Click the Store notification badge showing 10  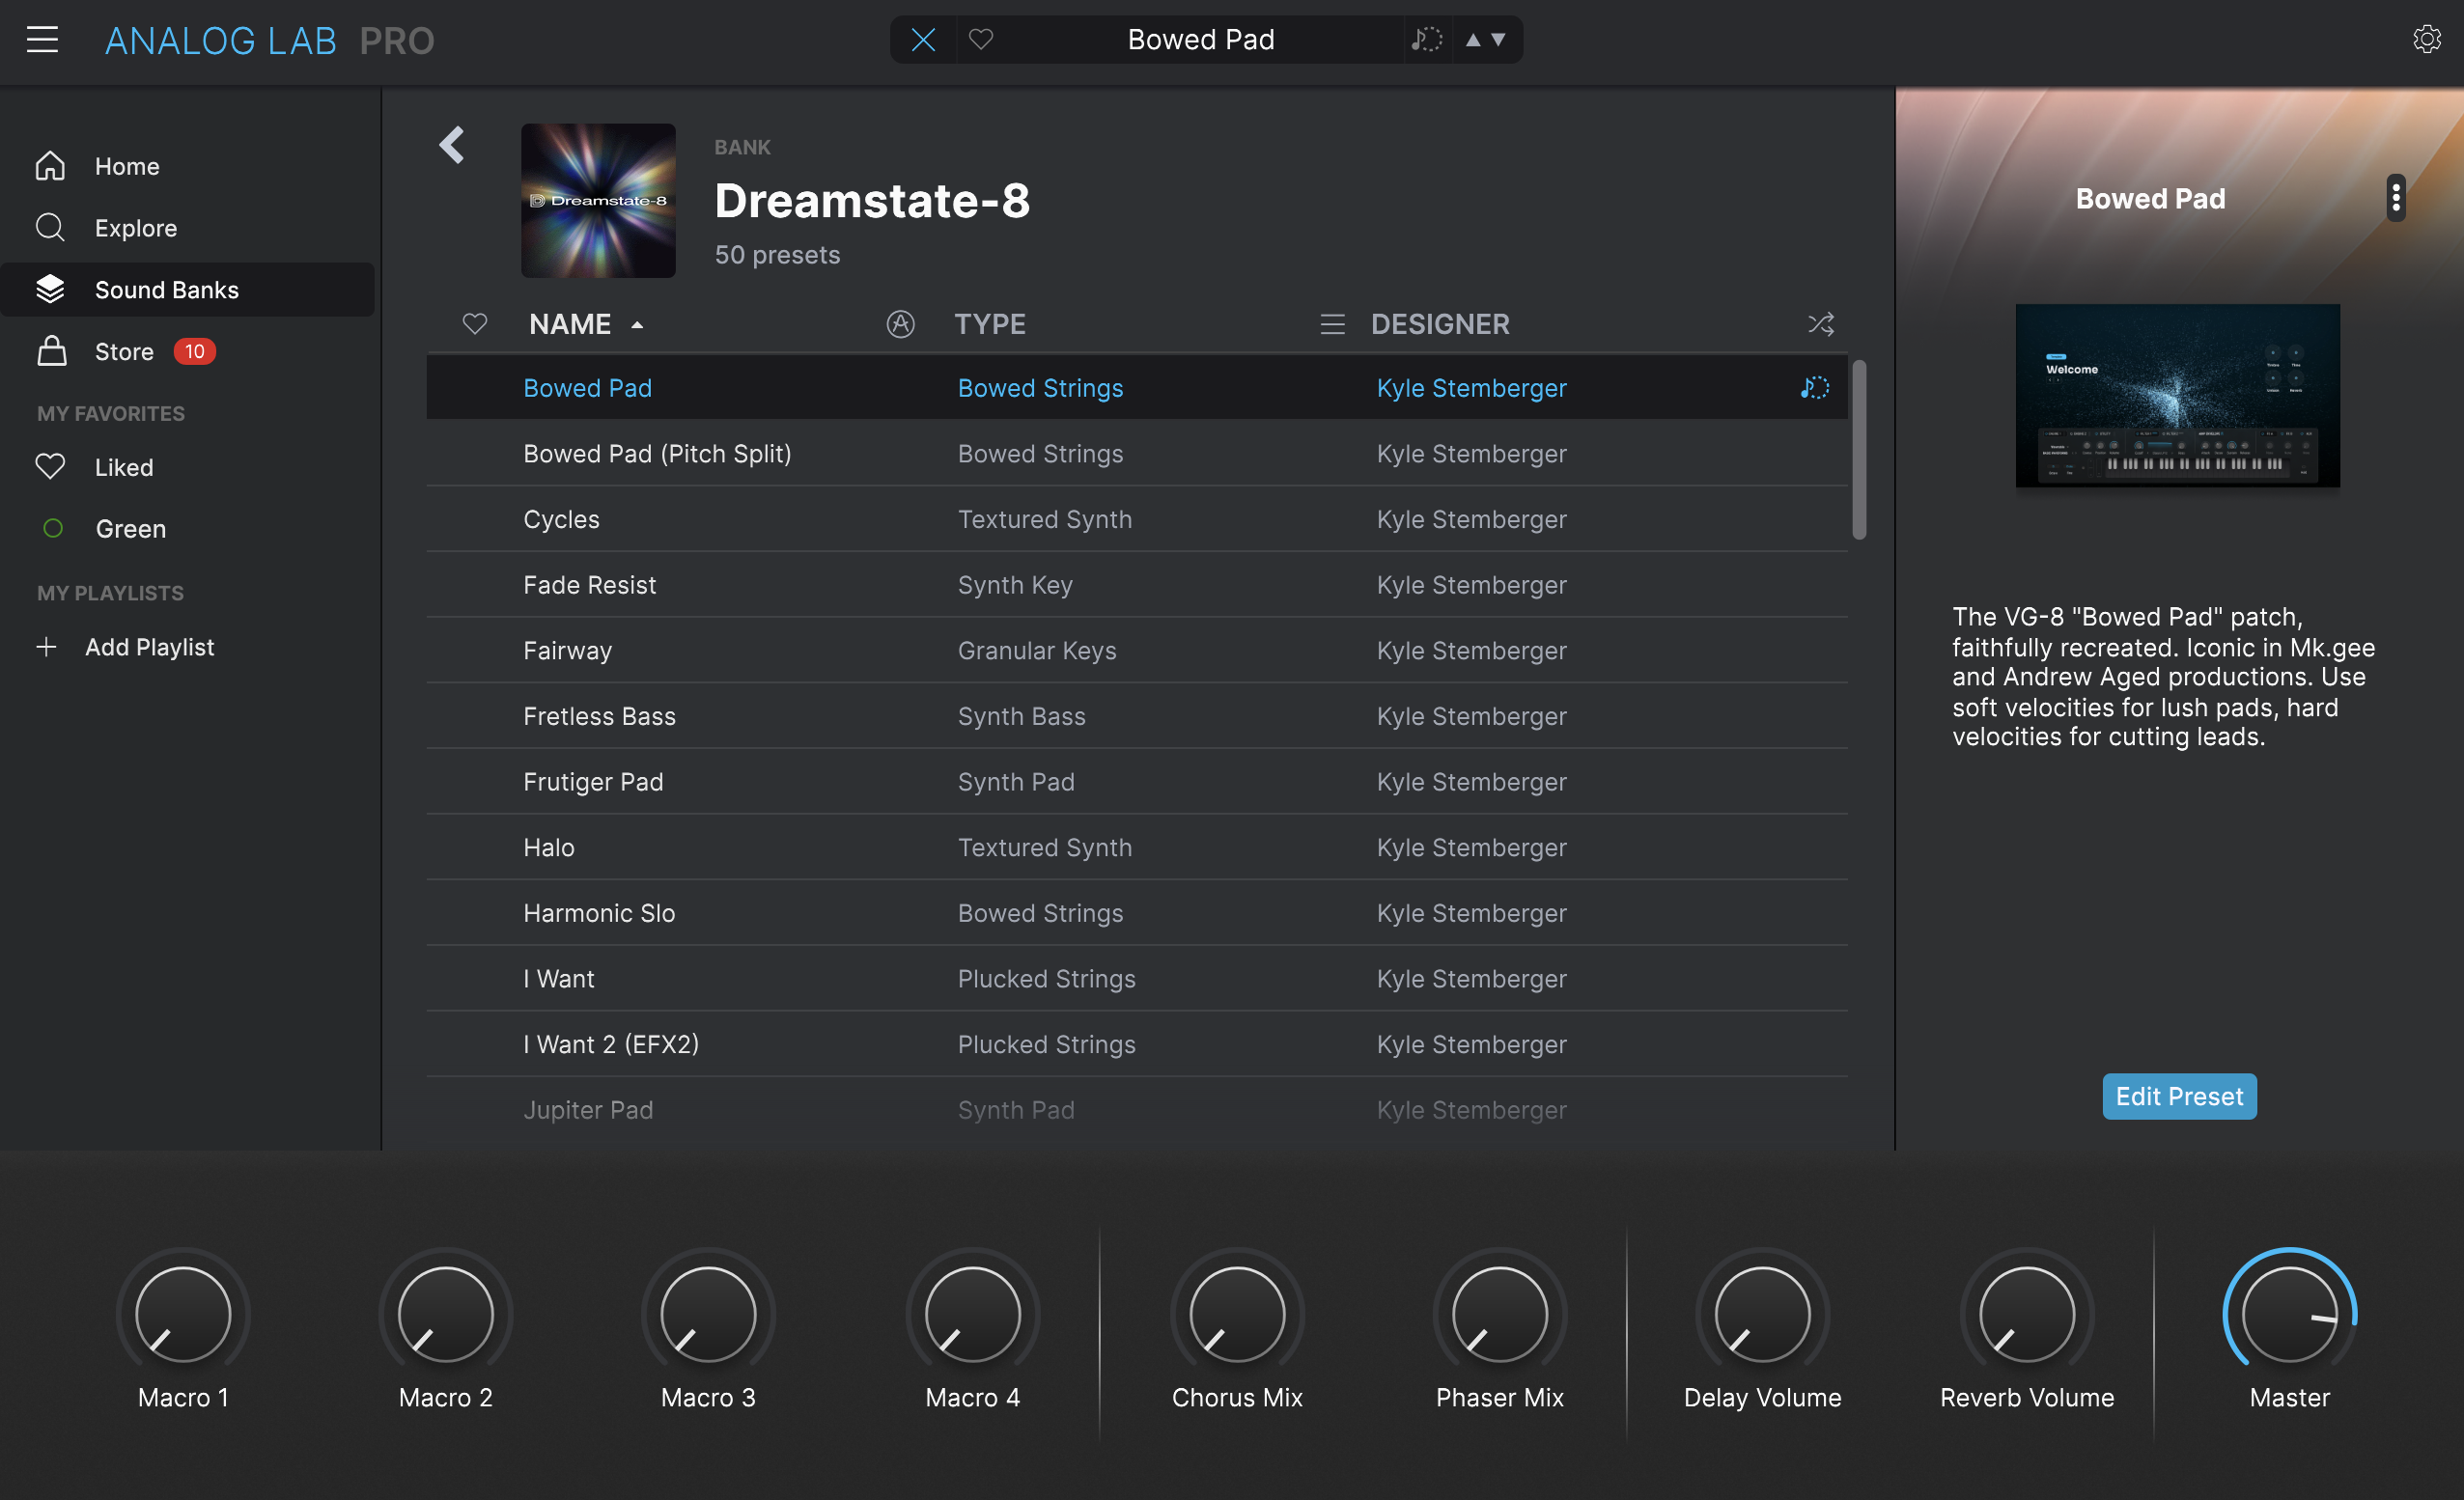194,352
